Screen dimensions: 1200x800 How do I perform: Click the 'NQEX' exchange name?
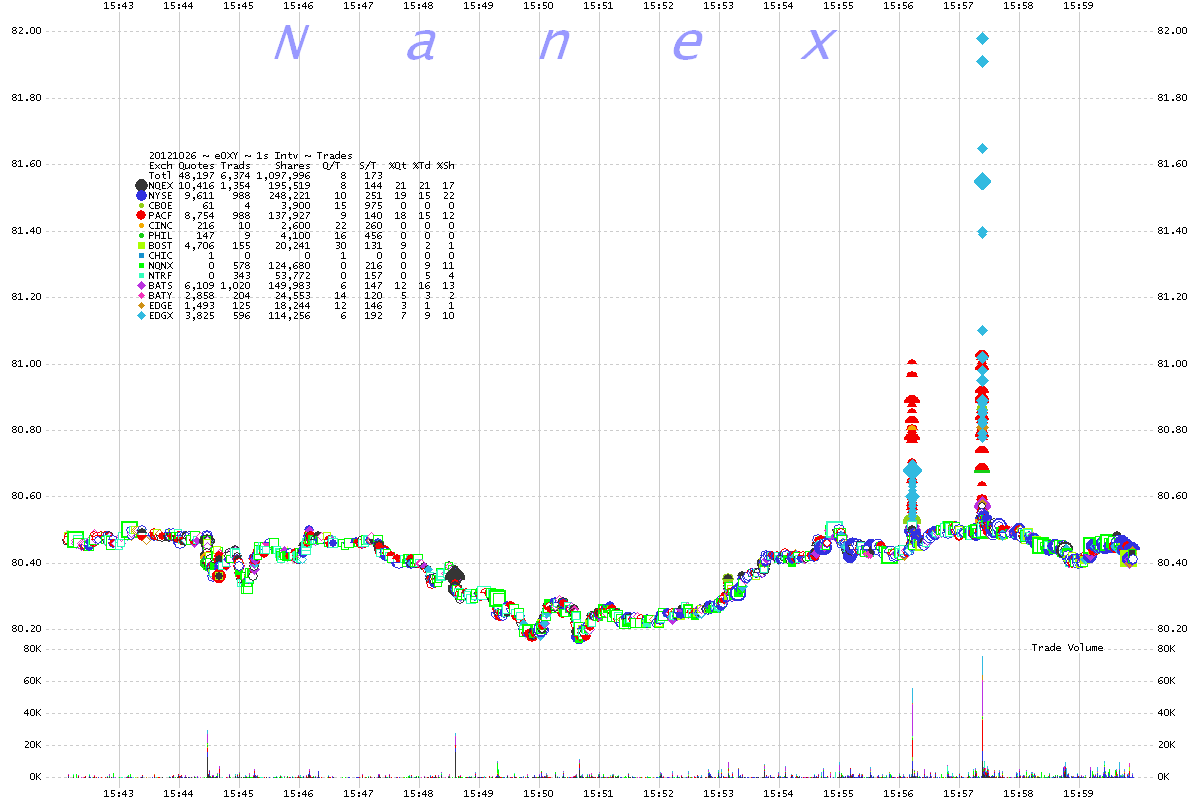pos(159,186)
